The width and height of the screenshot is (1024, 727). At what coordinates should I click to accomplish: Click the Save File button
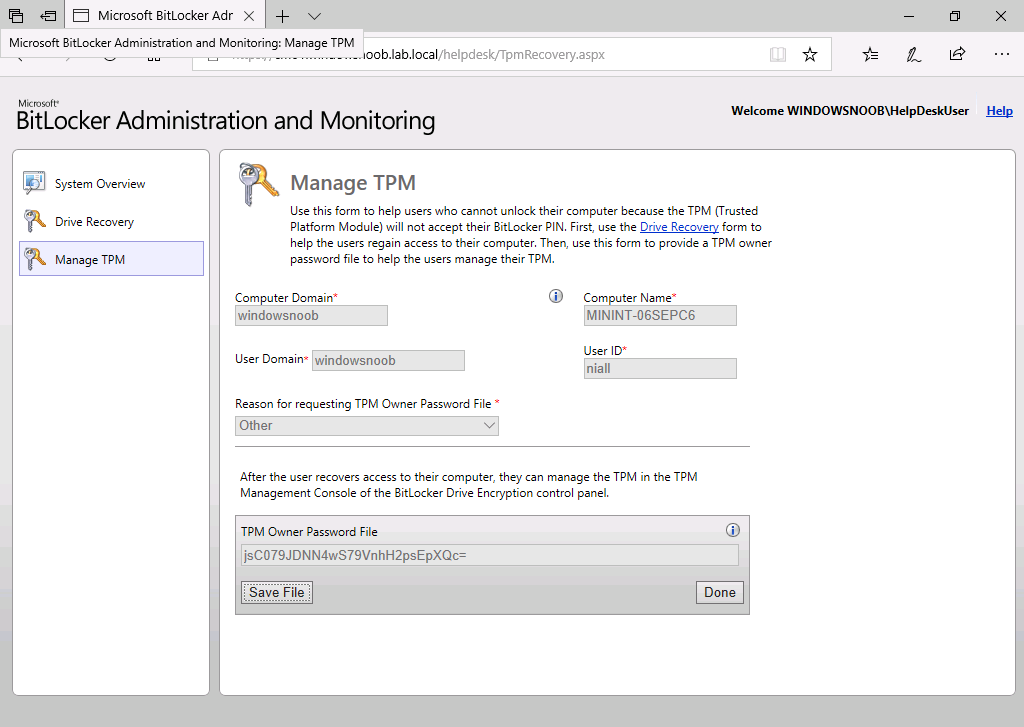click(x=277, y=592)
